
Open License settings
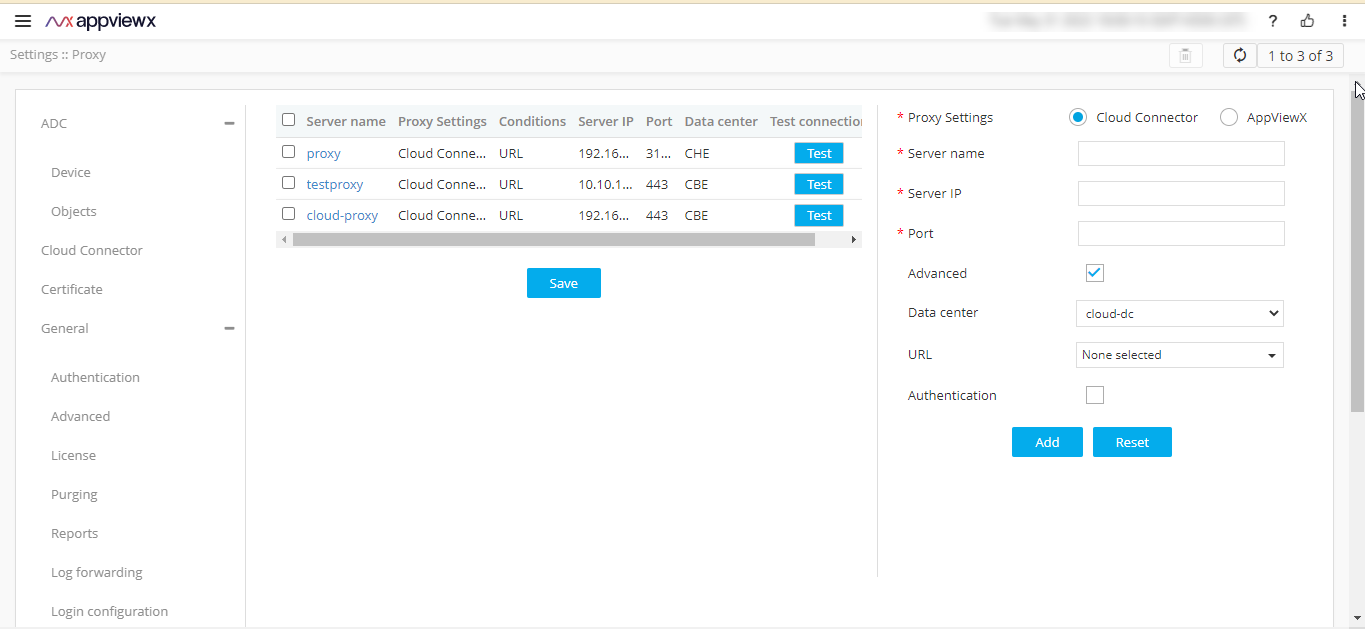click(x=74, y=456)
